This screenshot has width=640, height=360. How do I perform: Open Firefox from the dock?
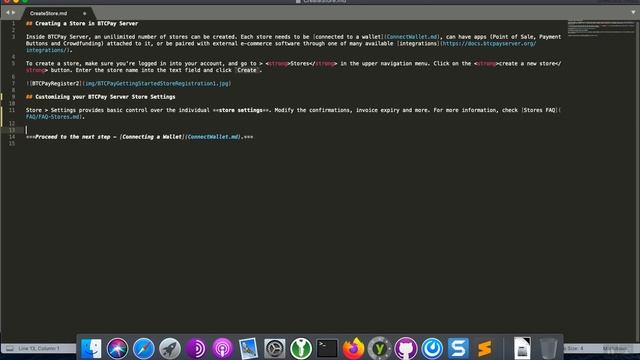(x=353, y=349)
